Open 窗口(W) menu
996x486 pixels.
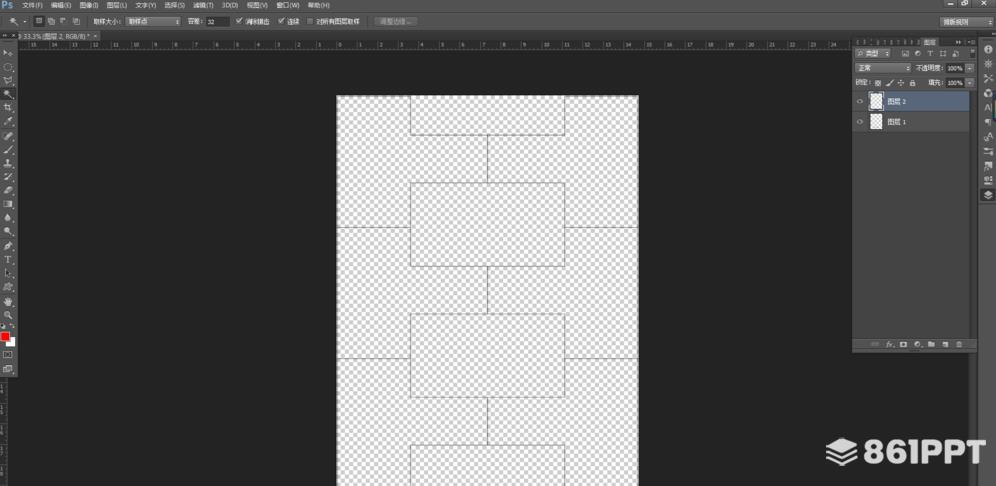pos(288,5)
